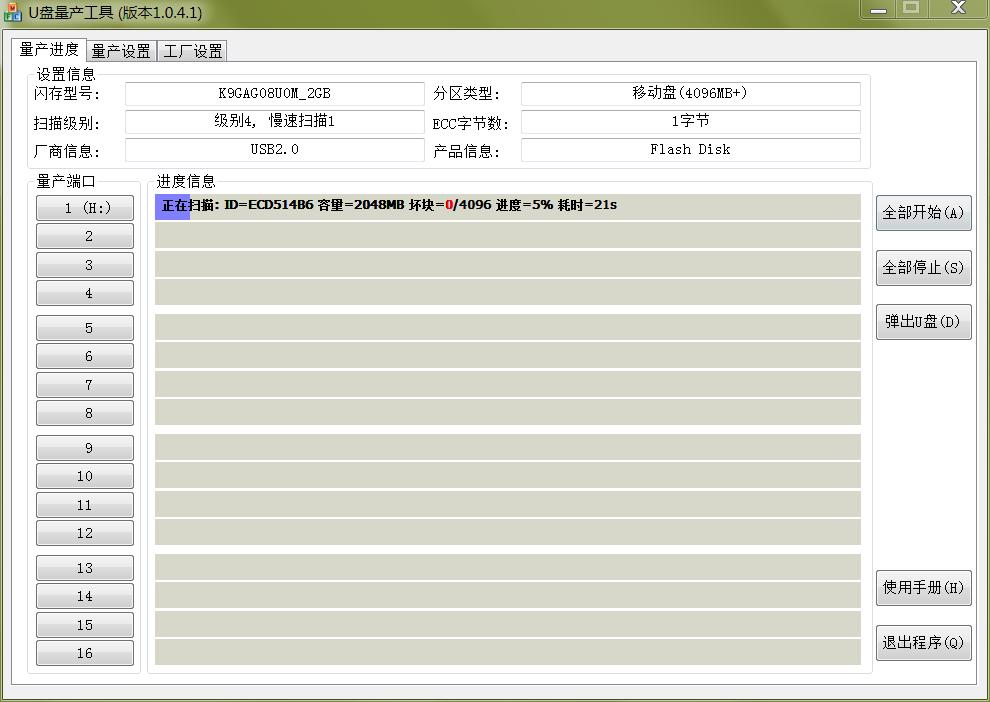This screenshot has height=702, width=990.
Task: Select production port 16
Action: click(84, 653)
